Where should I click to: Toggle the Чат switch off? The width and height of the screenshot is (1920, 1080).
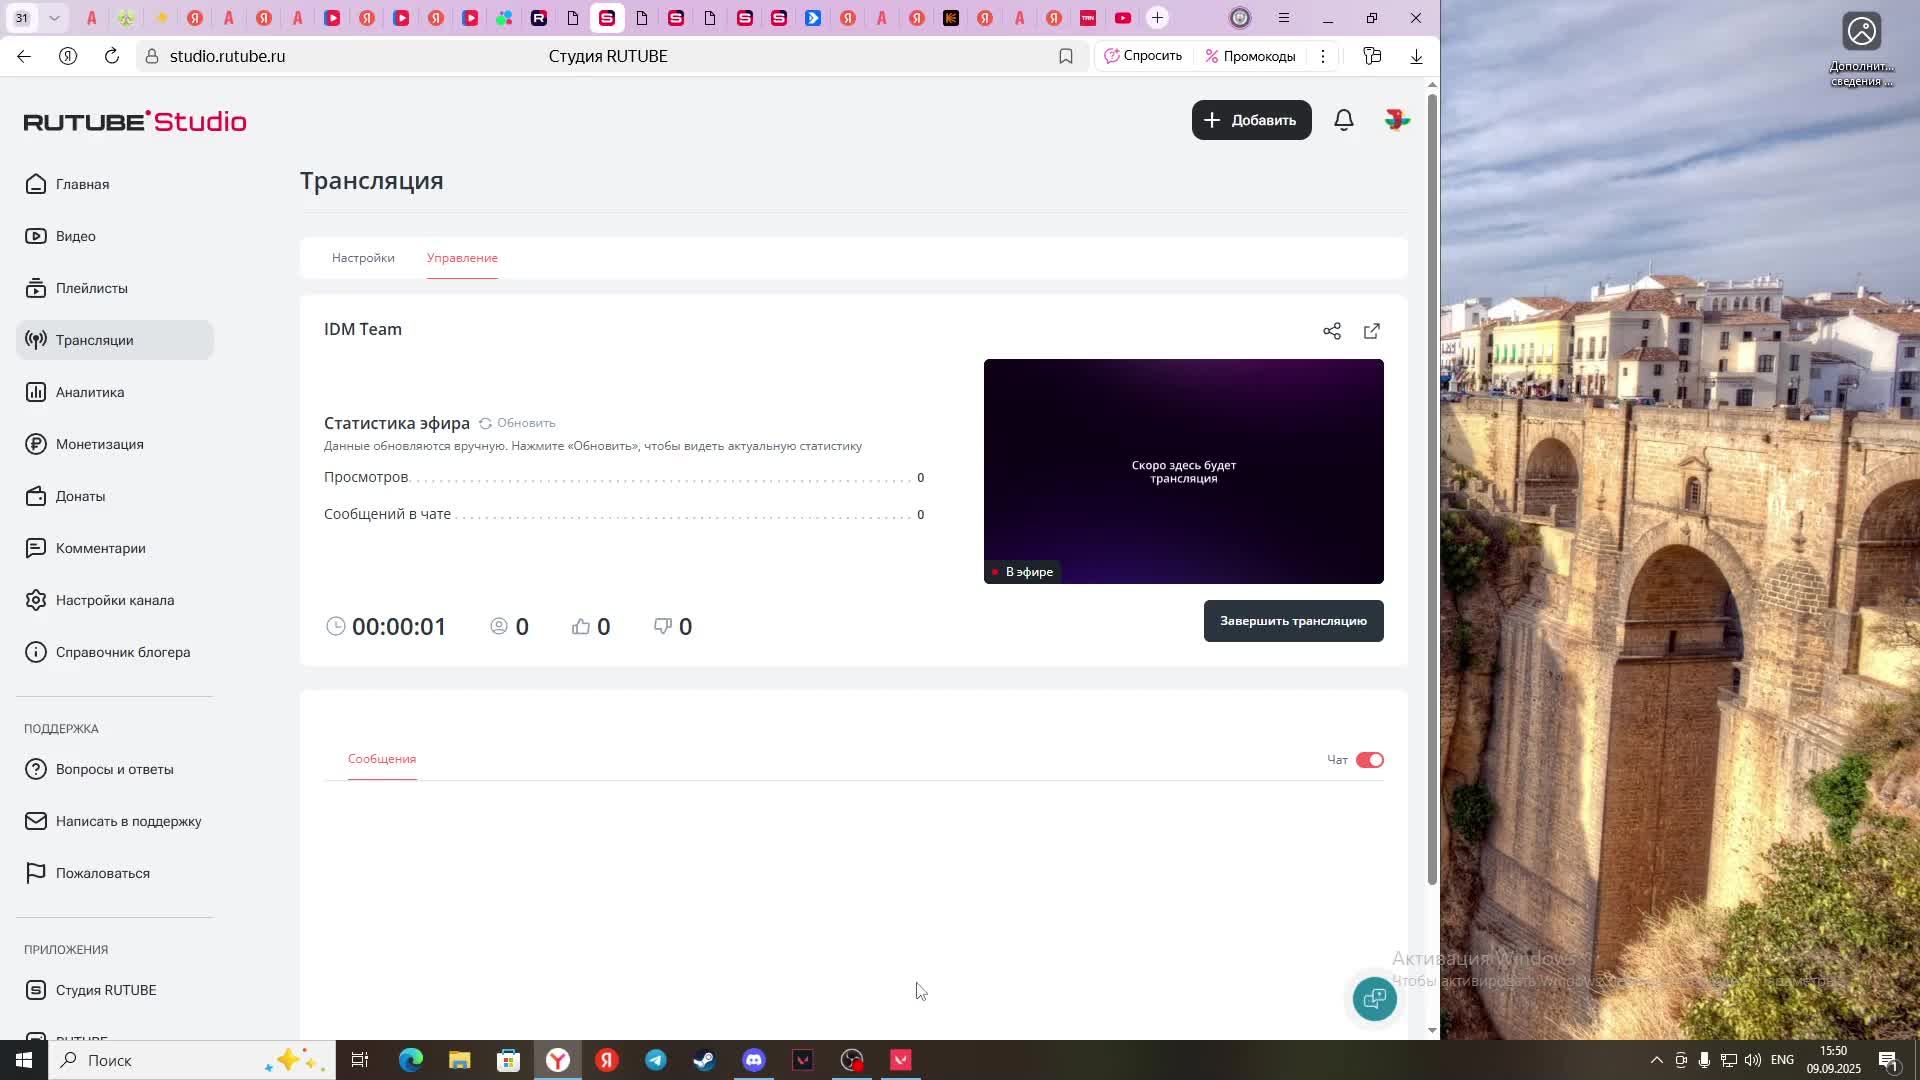(x=1369, y=760)
